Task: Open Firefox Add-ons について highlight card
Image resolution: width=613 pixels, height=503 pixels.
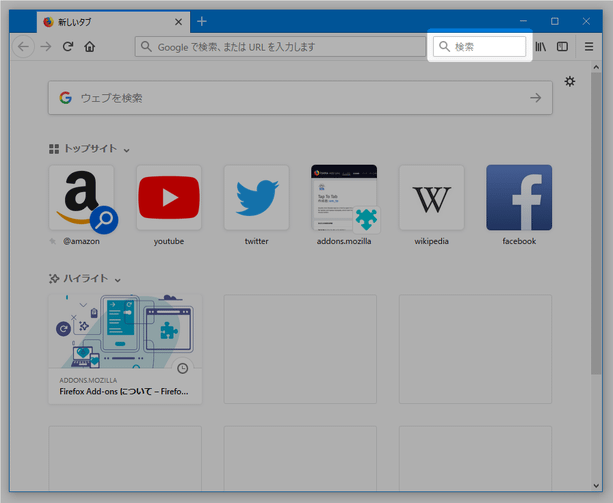Action: click(x=125, y=349)
